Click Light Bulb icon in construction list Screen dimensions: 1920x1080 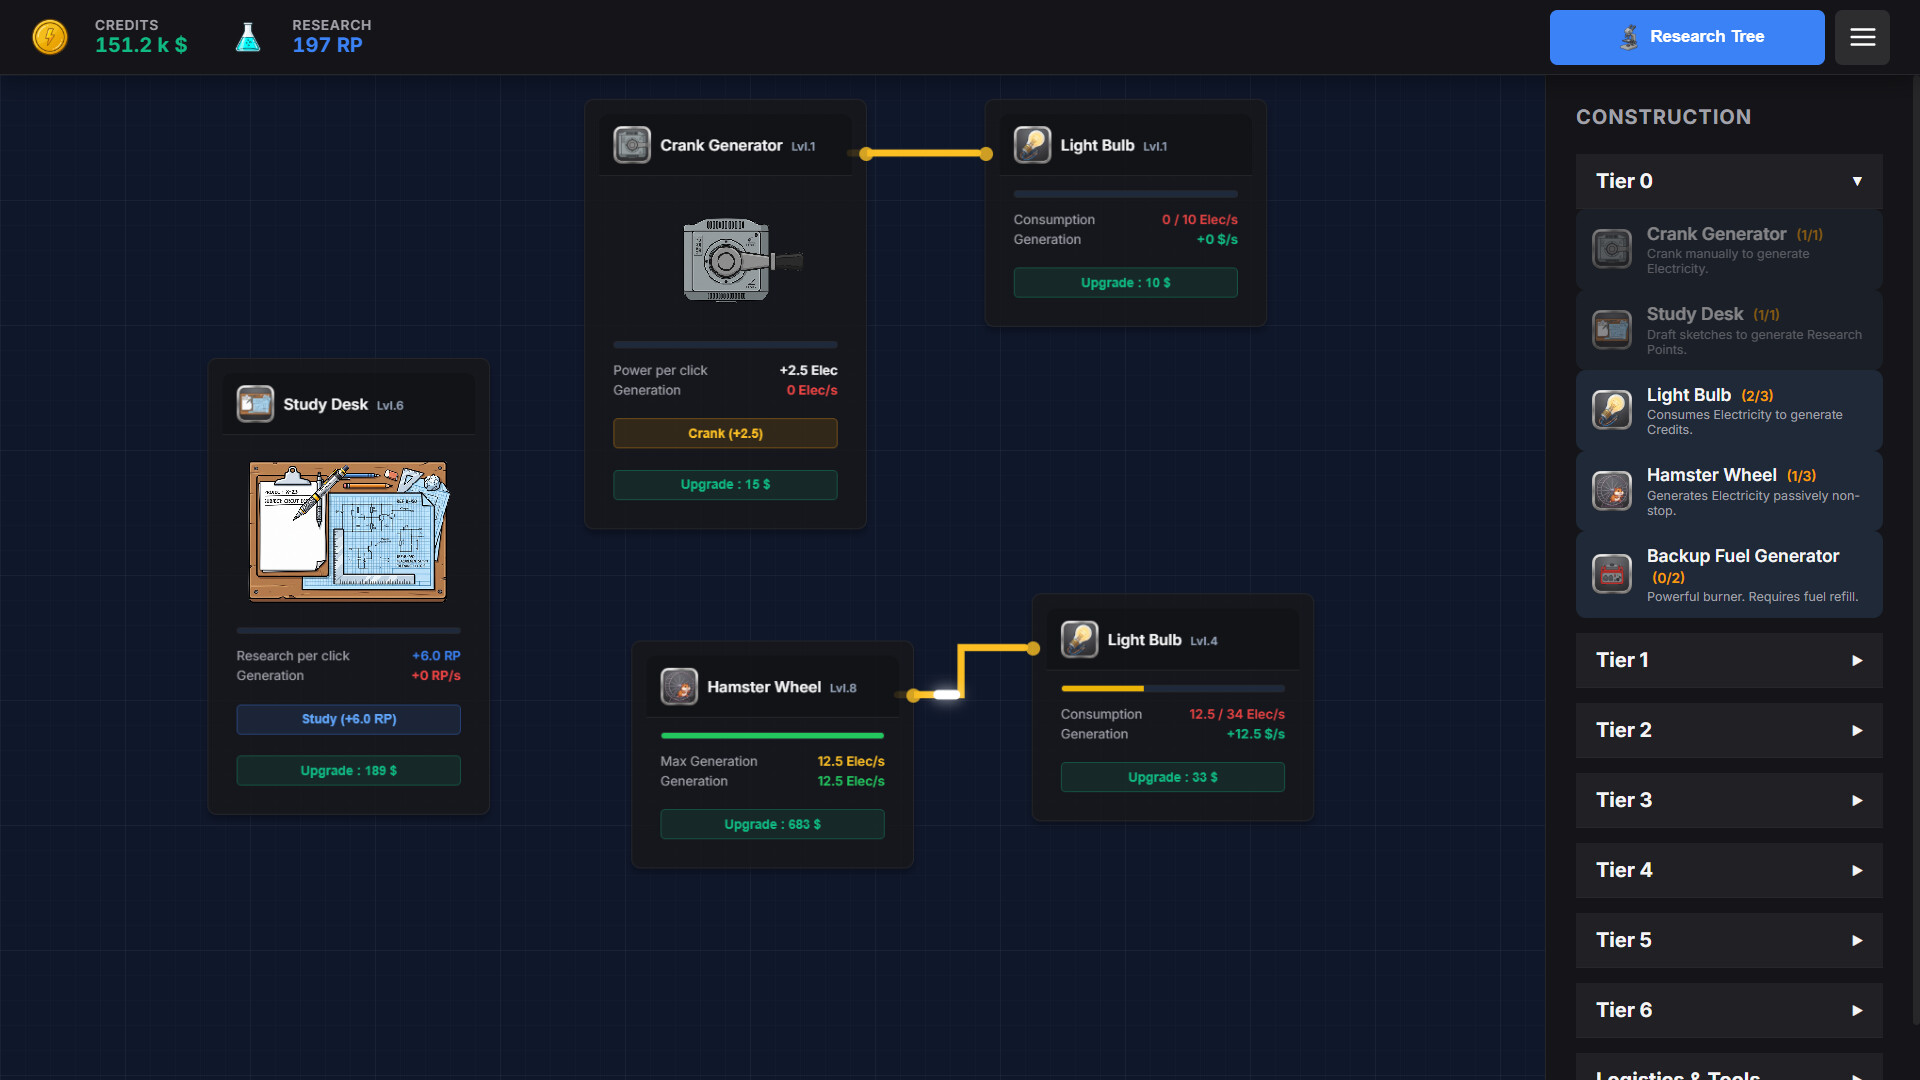[x=1612, y=410]
